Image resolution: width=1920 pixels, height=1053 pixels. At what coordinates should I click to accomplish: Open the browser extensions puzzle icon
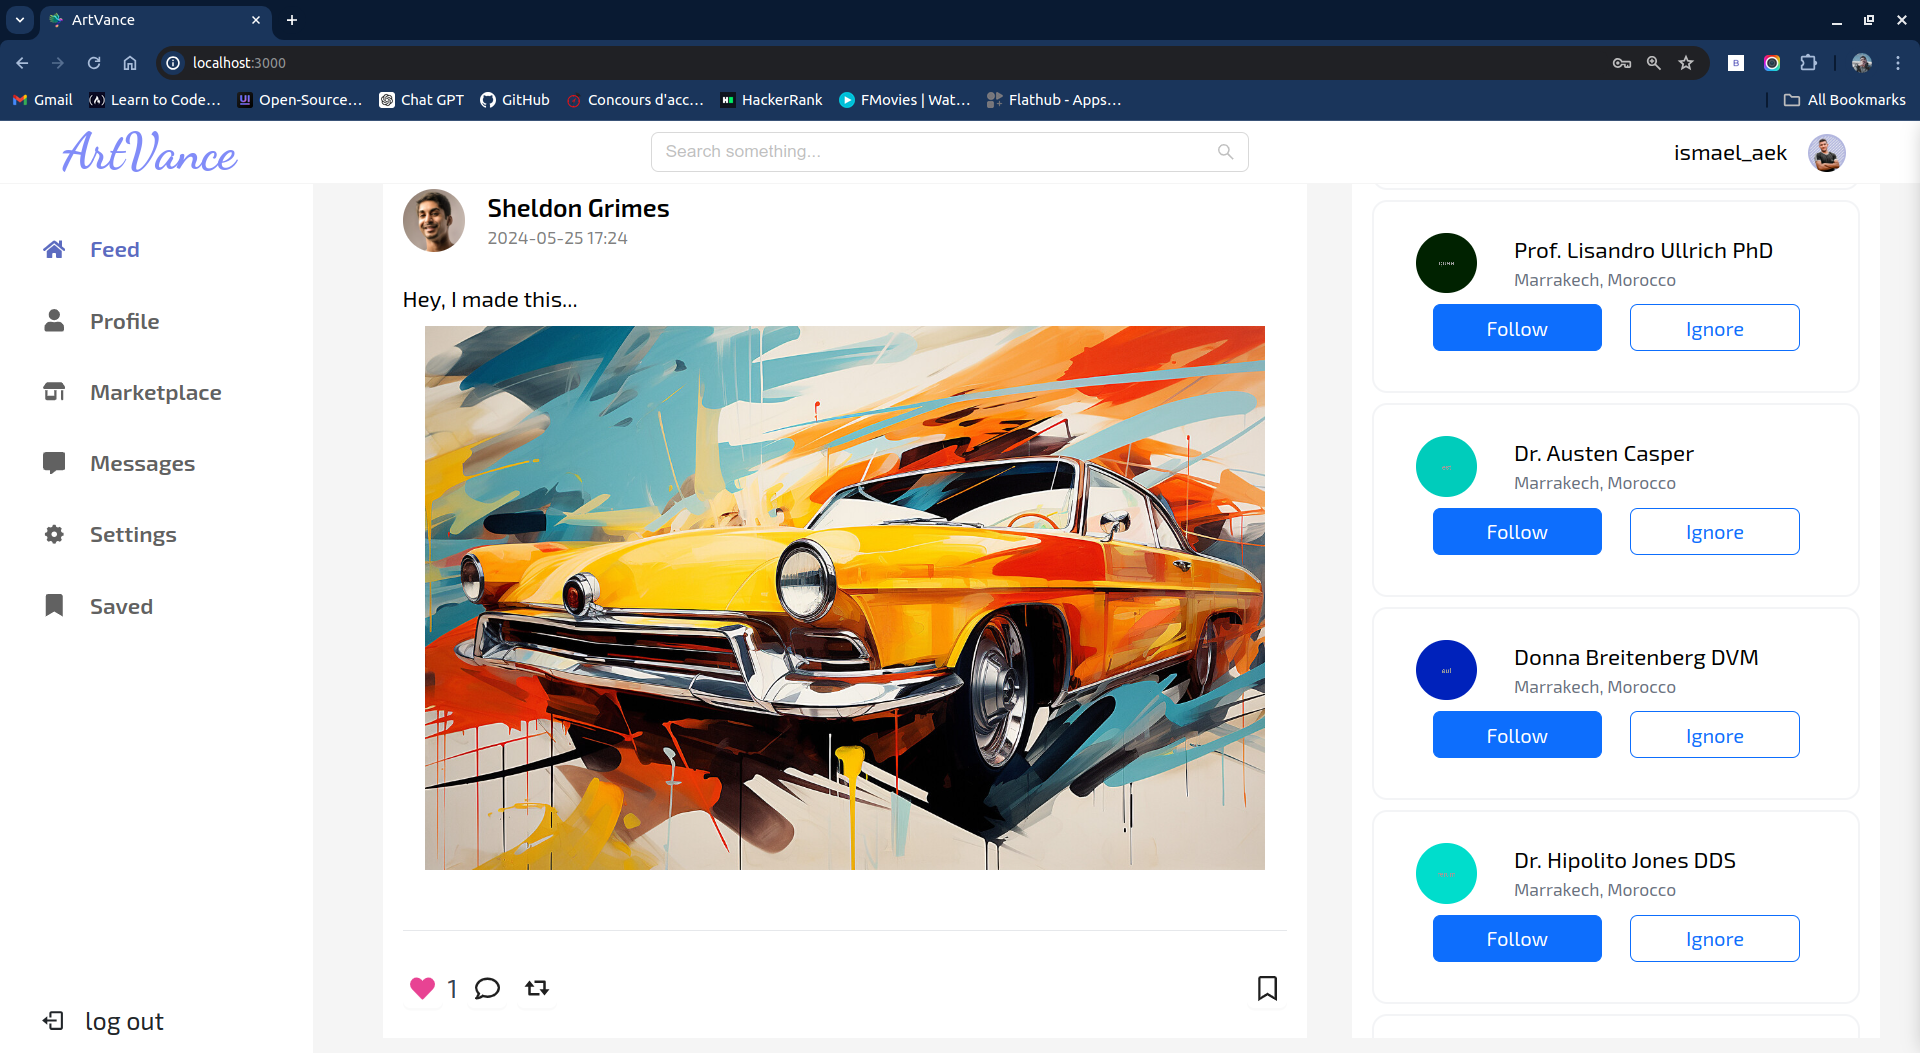click(x=1808, y=63)
